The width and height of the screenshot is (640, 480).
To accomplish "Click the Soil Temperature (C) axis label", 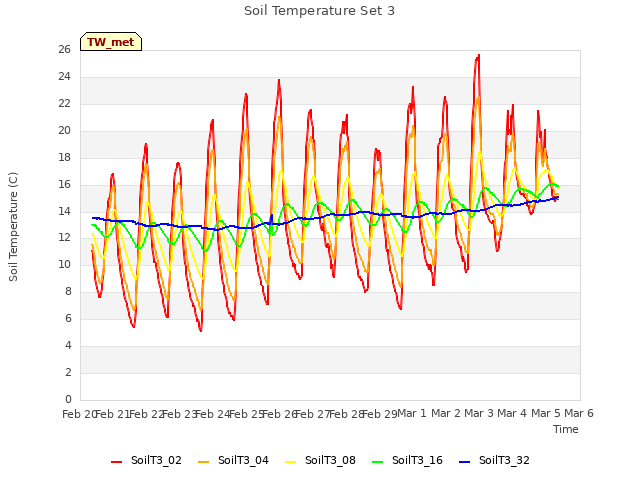I will coord(13,227).
